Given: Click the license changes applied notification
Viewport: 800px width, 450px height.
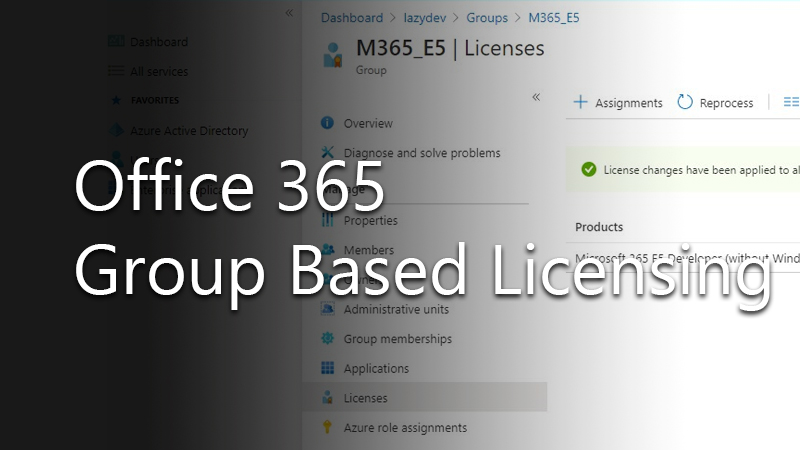Looking at the screenshot, I should click(683, 170).
